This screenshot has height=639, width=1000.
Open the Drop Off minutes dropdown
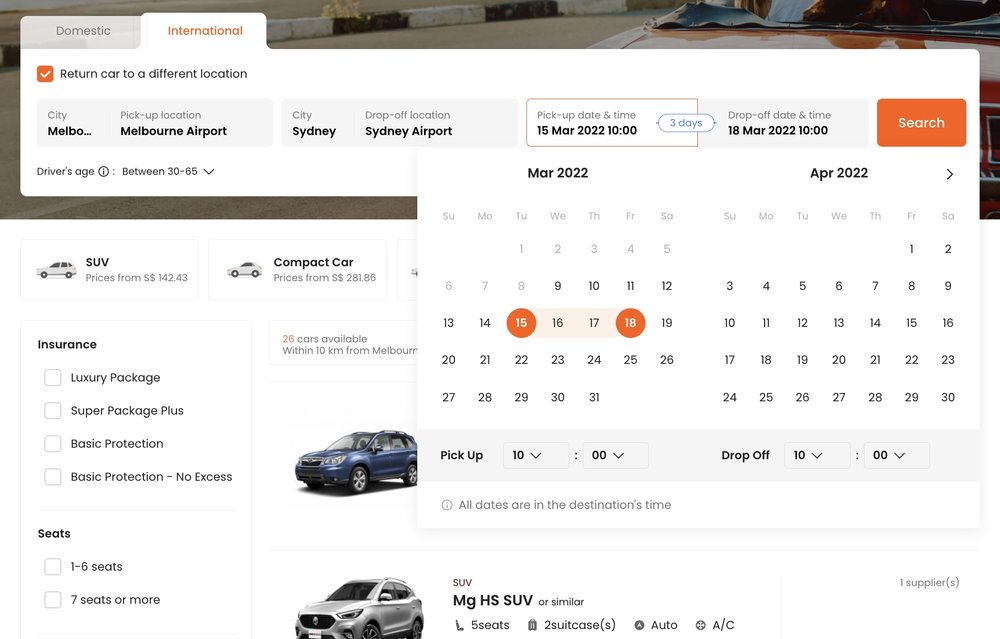coord(896,455)
